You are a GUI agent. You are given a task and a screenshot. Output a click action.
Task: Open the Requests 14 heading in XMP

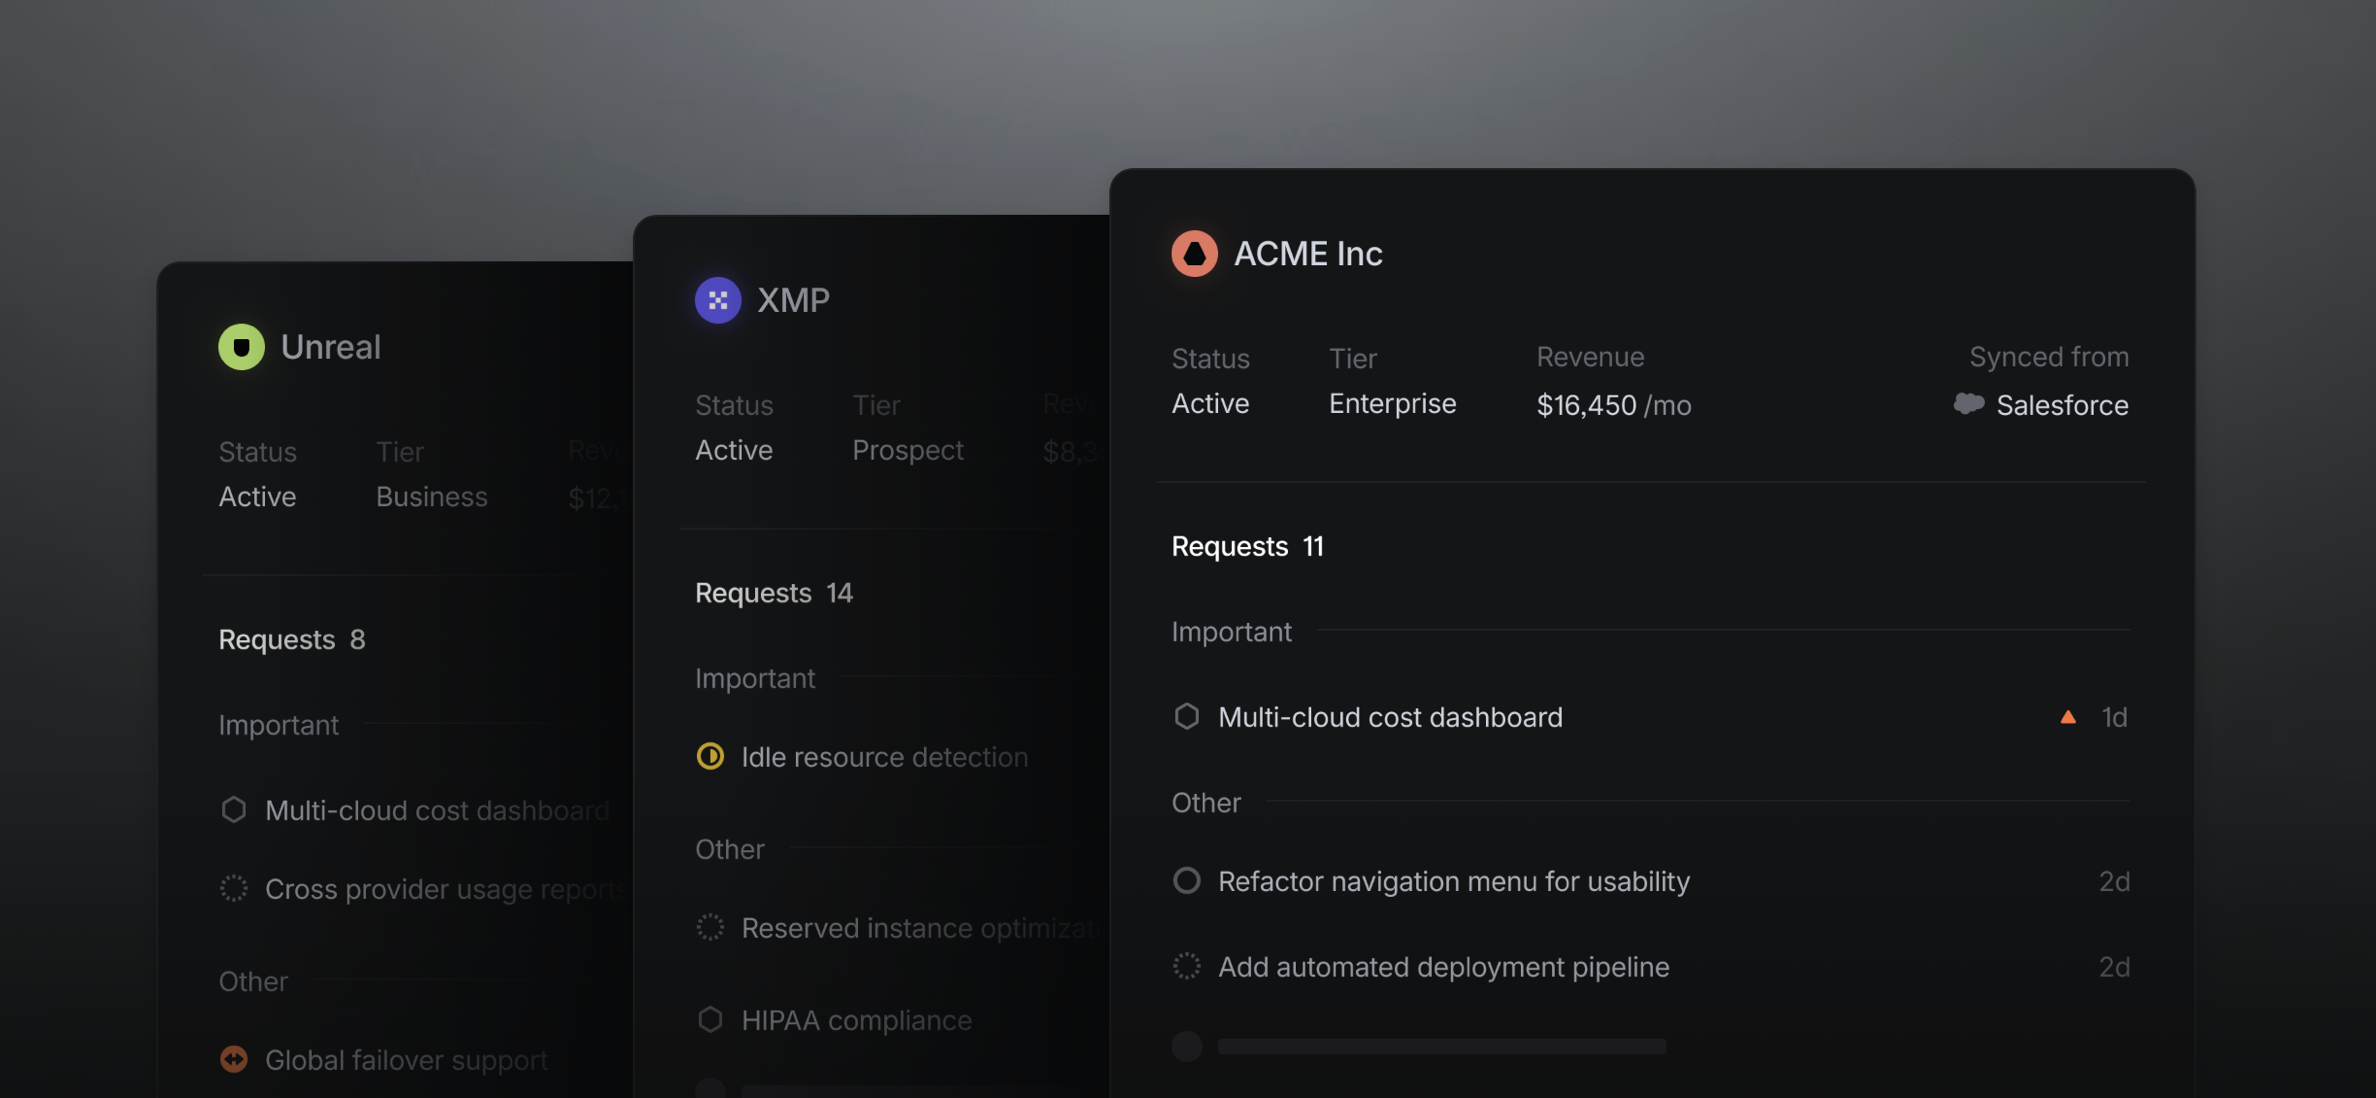pyautogui.click(x=774, y=593)
